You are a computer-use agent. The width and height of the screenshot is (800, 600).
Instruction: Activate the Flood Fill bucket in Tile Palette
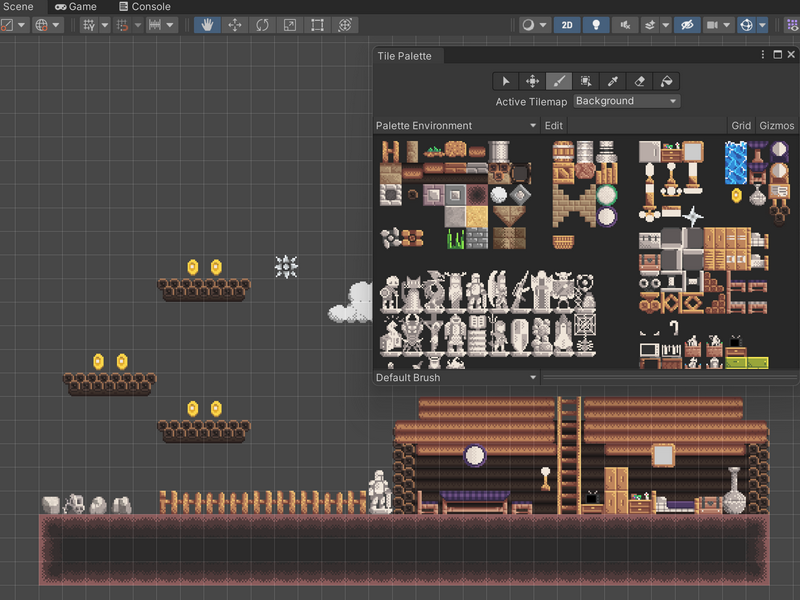point(666,81)
